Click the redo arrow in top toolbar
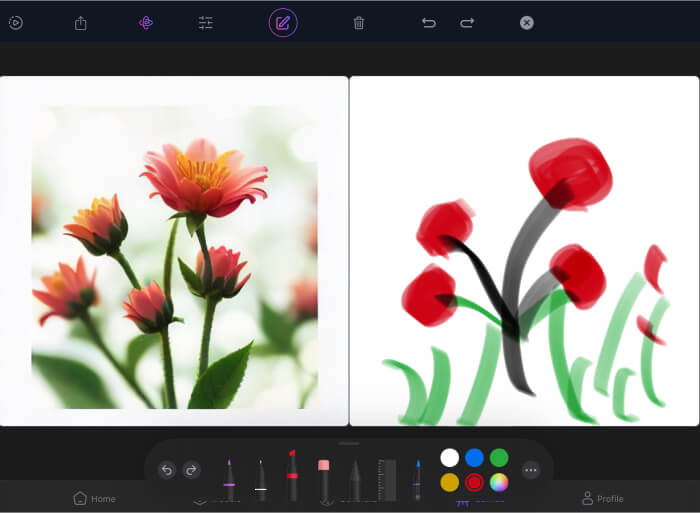 467,23
